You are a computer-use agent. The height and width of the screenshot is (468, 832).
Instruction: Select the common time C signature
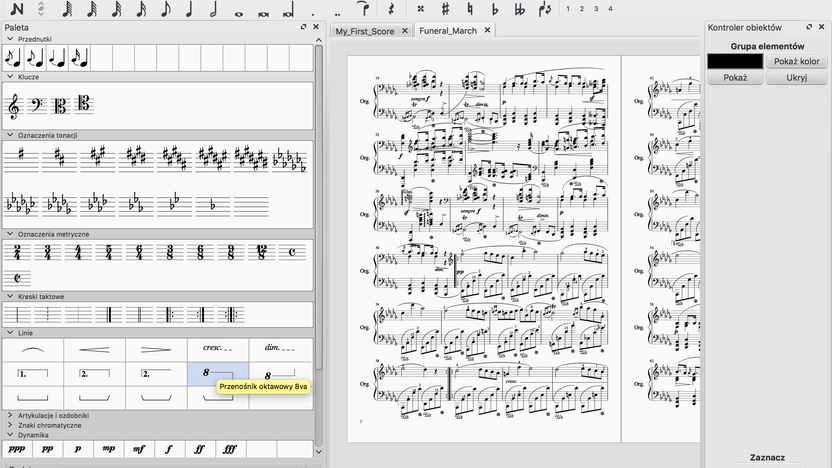click(292, 253)
